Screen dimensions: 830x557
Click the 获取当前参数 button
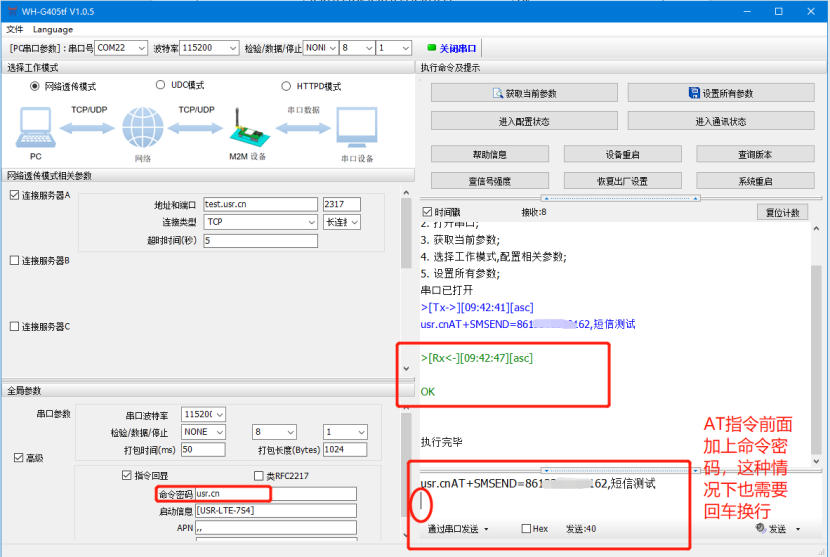(x=524, y=93)
